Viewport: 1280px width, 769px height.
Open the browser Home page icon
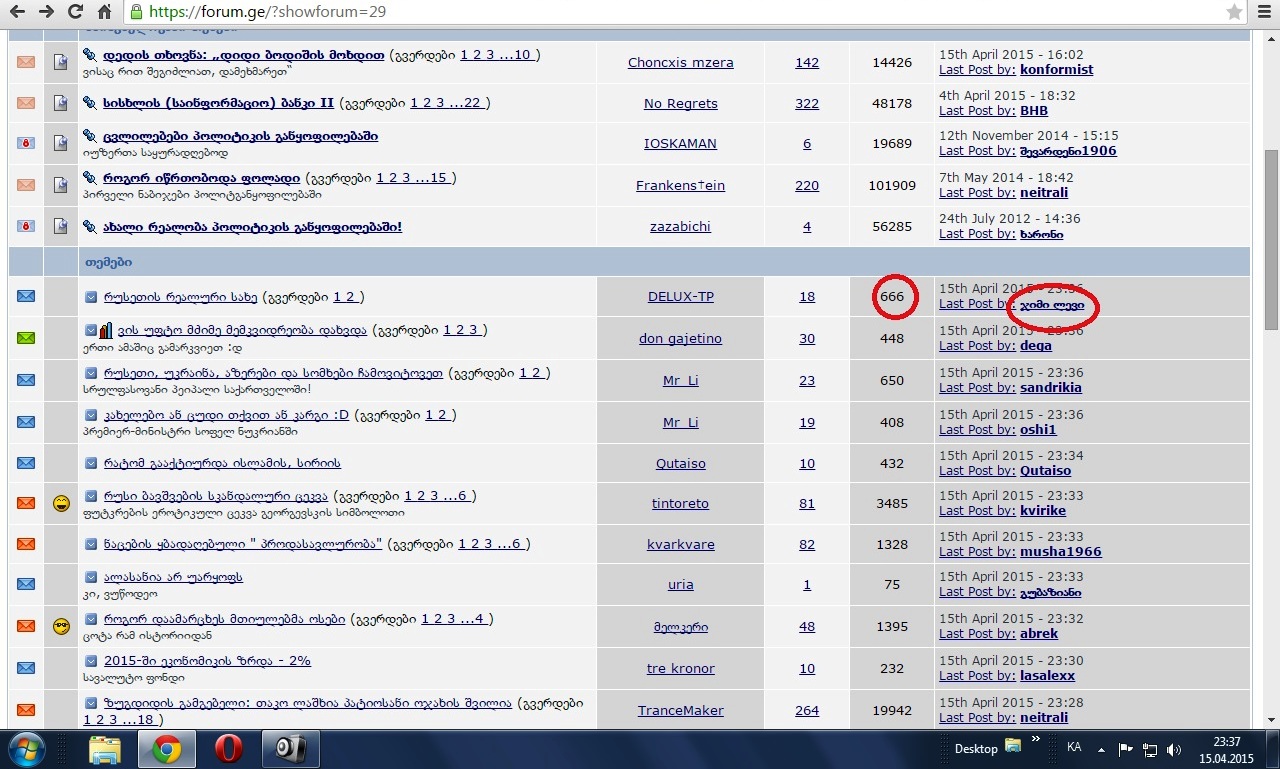click(x=104, y=13)
